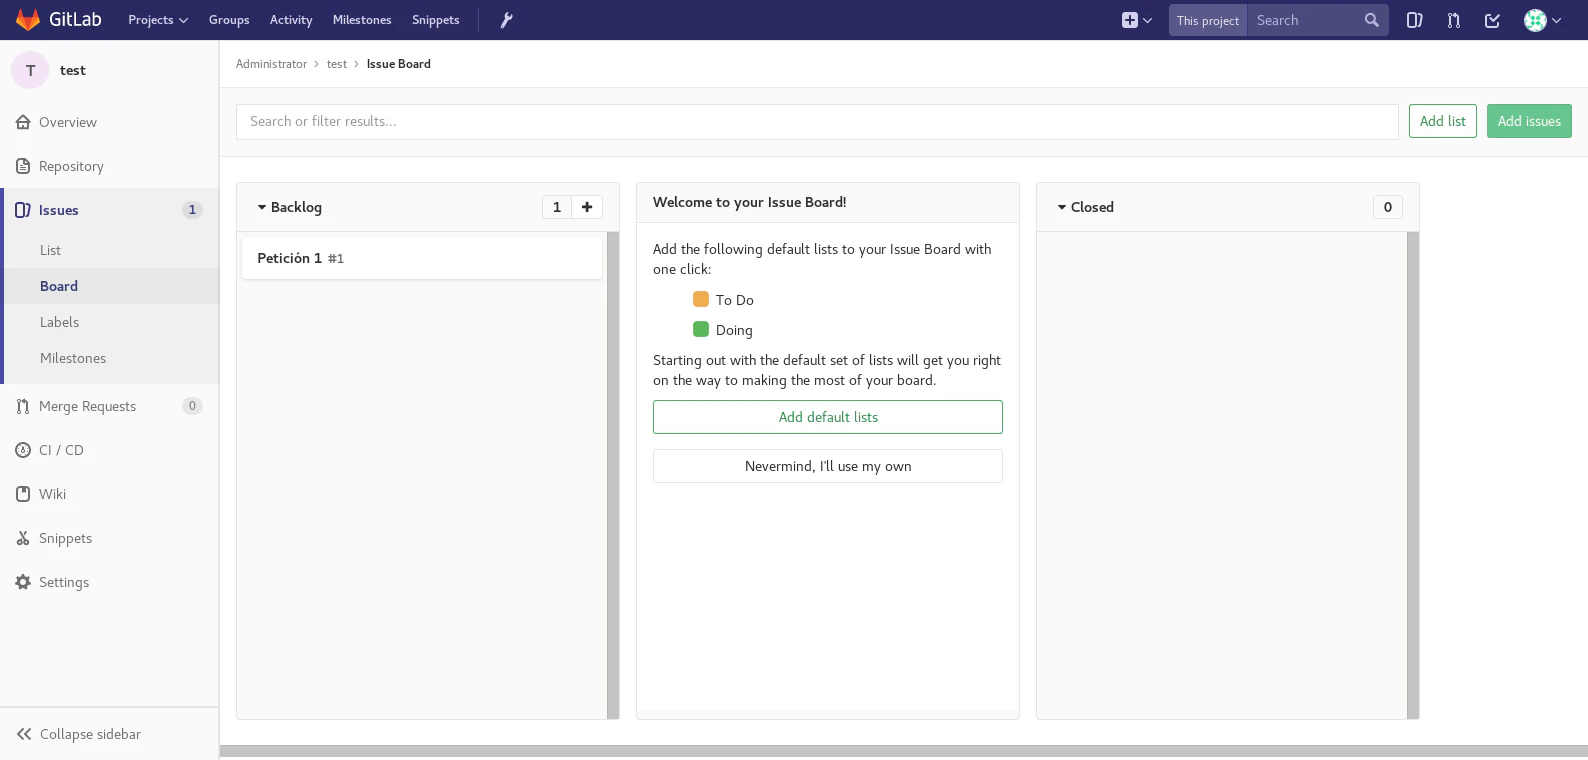This screenshot has width=1588, height=760.
Task: Open CI / CD in the sidebar
Action: pos(61,450)
